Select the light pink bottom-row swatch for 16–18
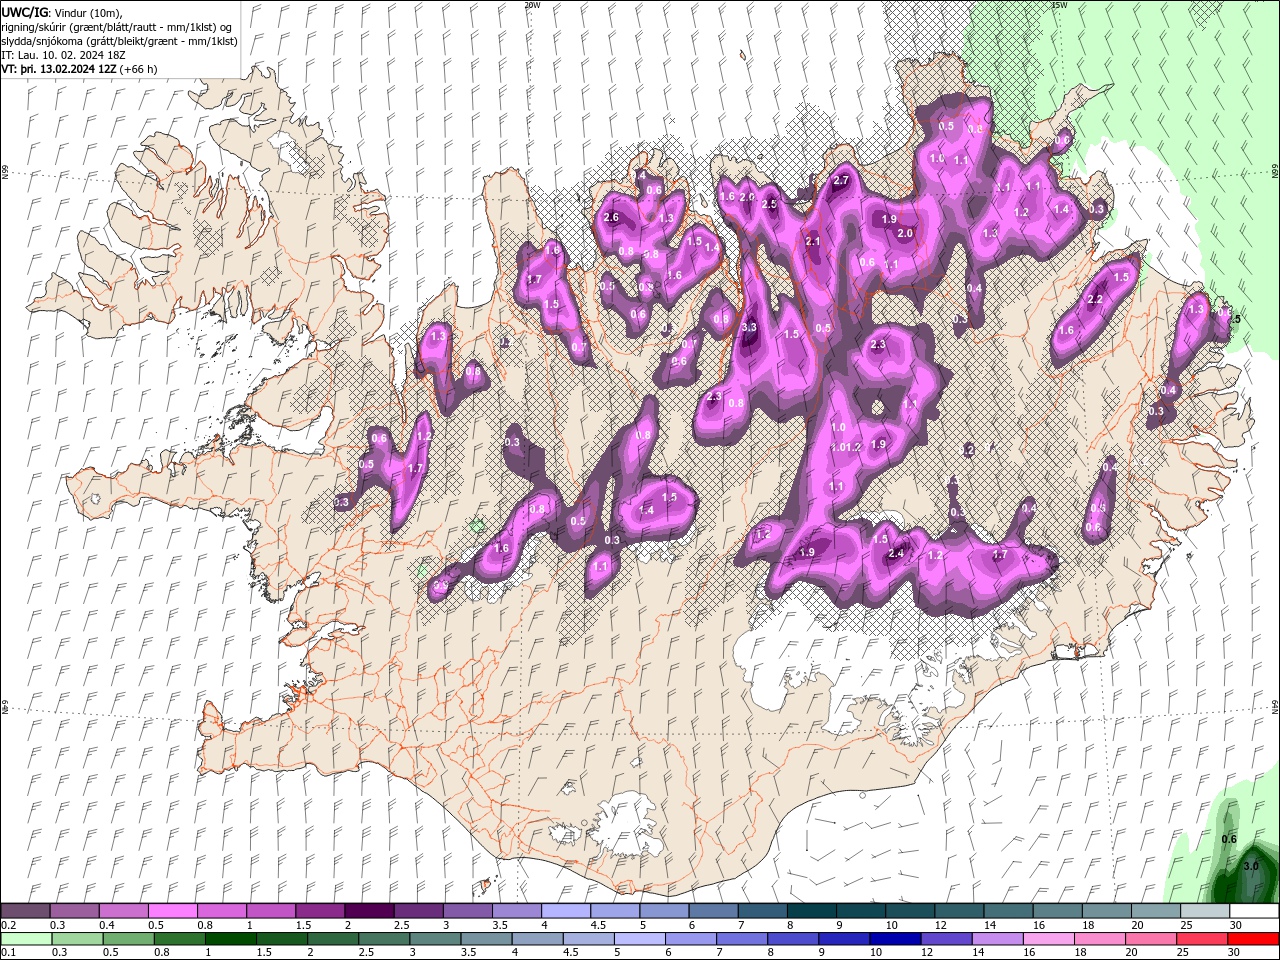This screenshot has height=960, width=1280. tap(1050, 939)
